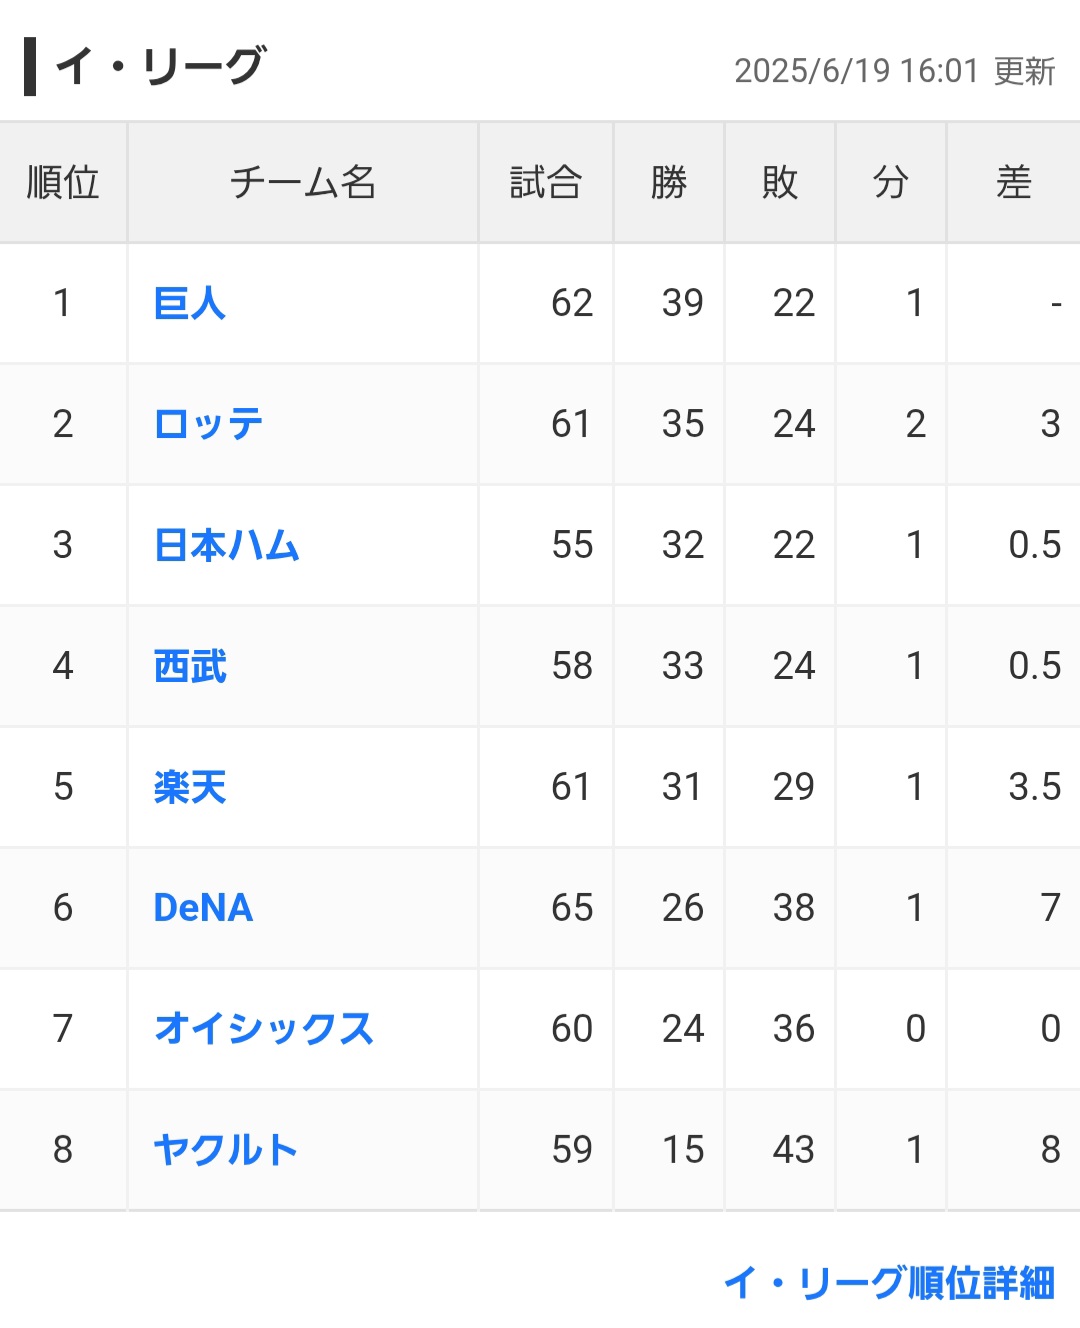Image resolution: width=1080 pixels, height=1328 pixels.
Task: Click the 2025/6/19 16:01 更新 timestamp
Action: 895,71
